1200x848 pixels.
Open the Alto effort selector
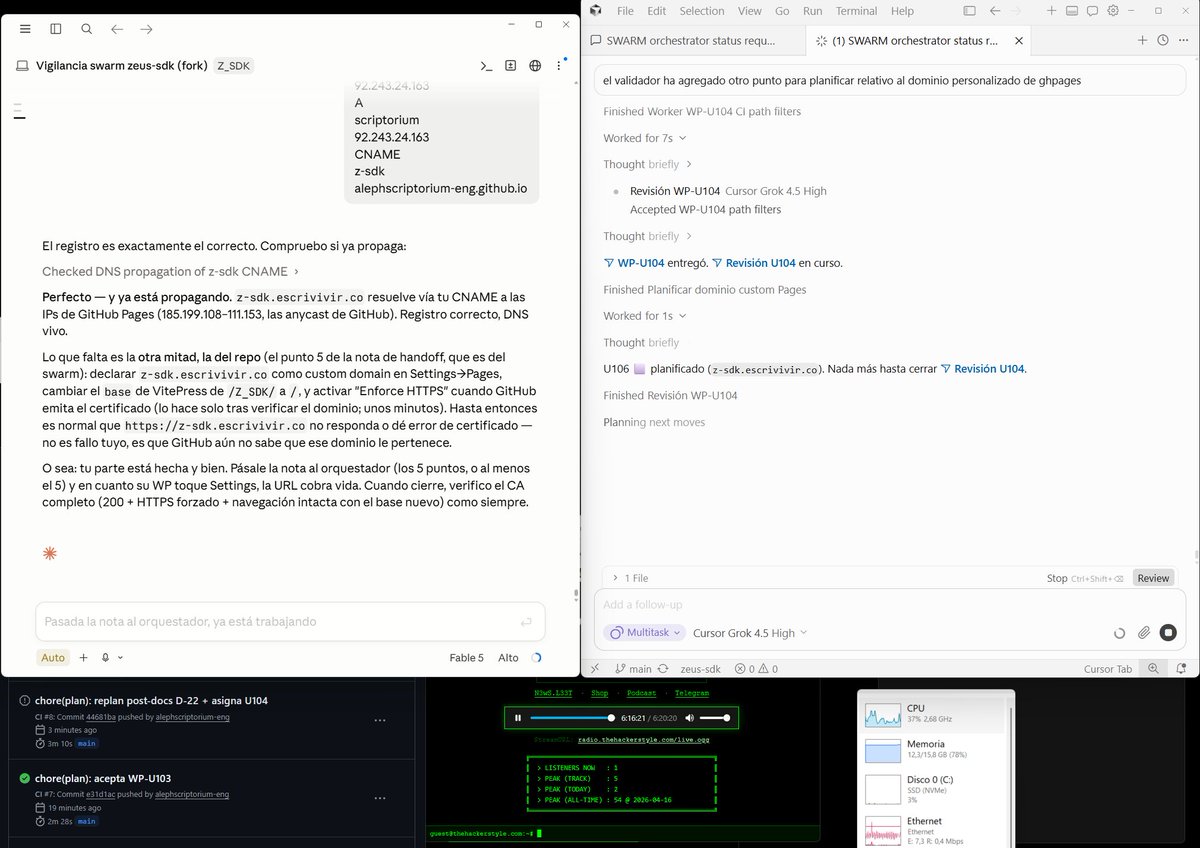coord(508,657)
